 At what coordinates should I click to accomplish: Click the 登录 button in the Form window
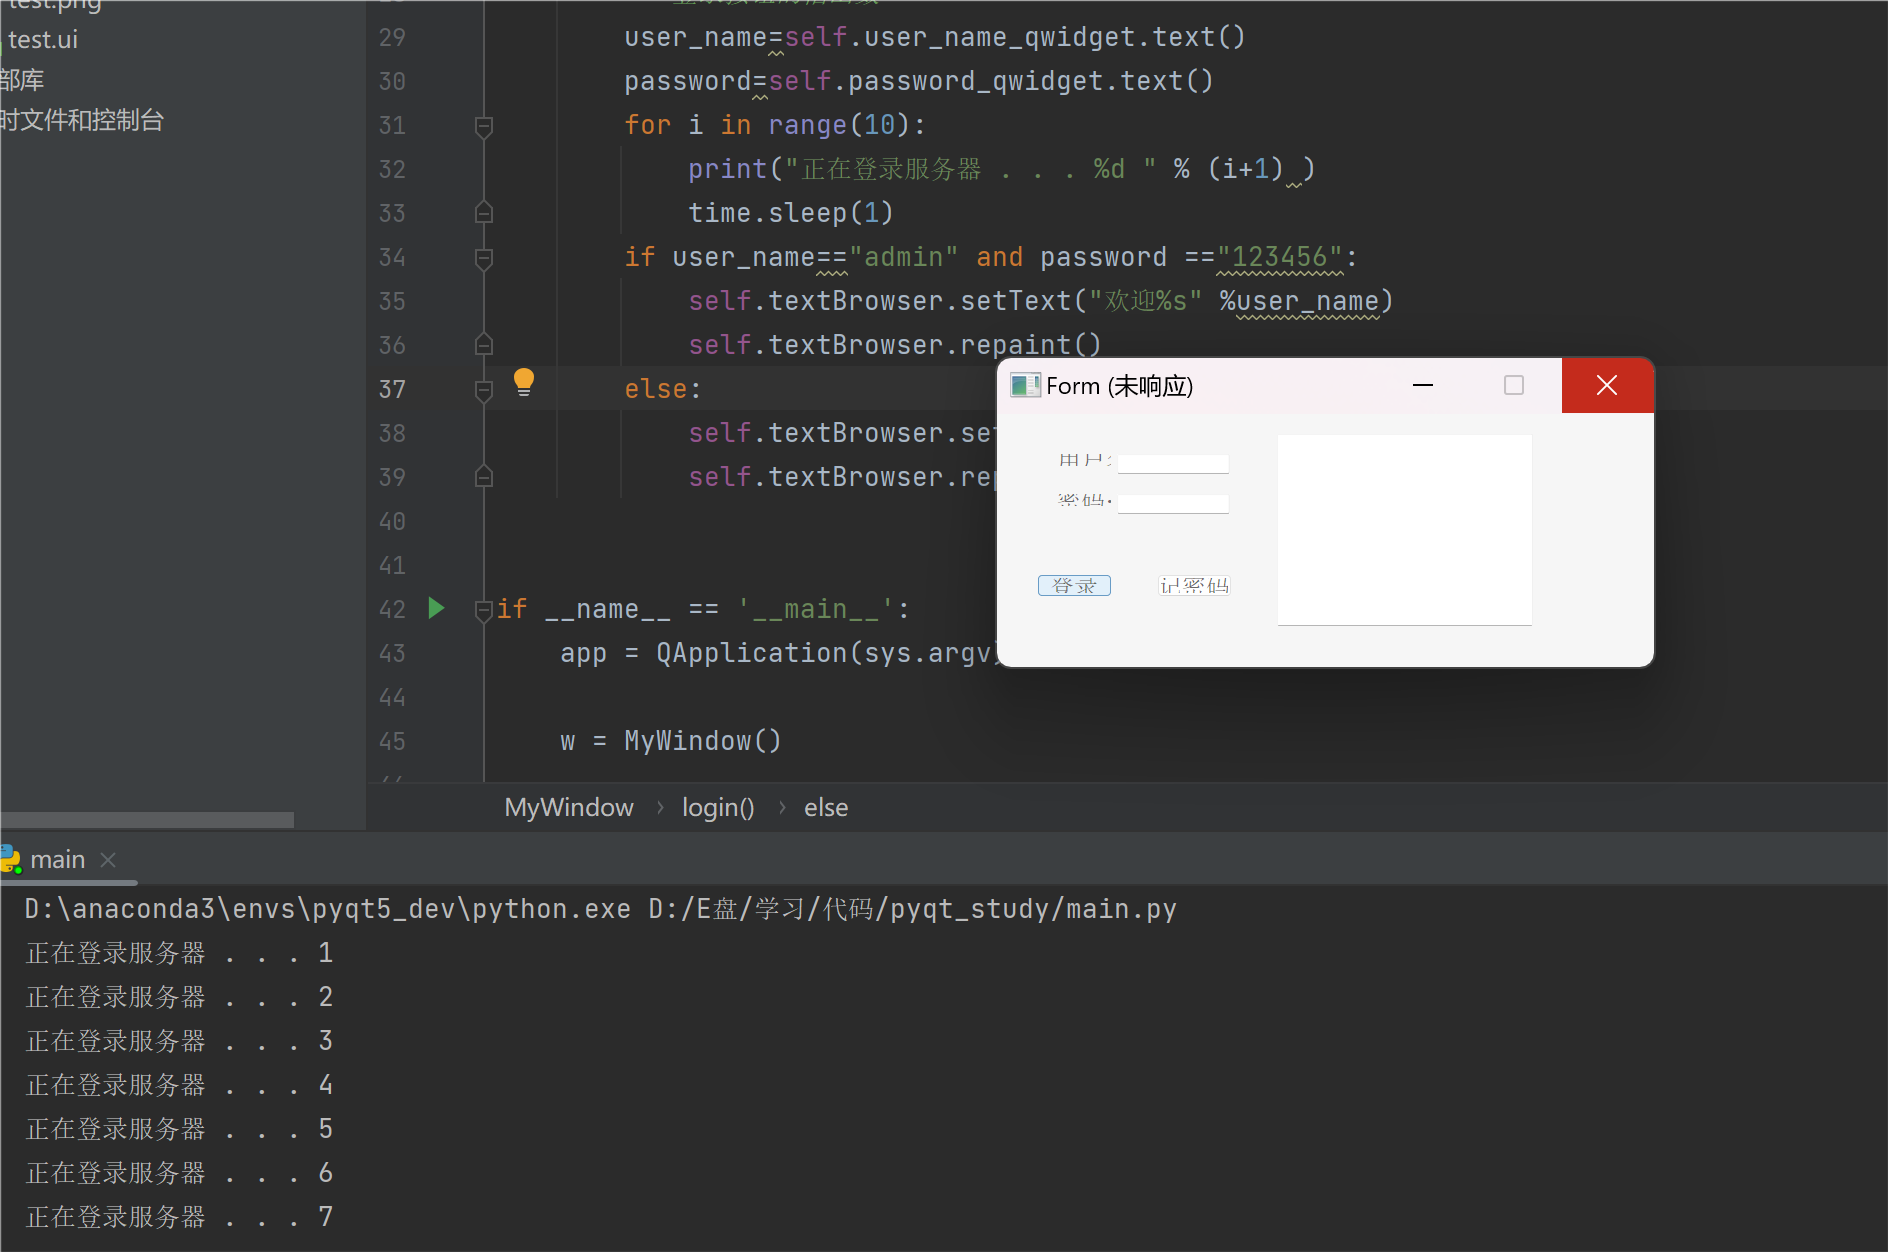pyautogui.click(x=1074, y=585)
